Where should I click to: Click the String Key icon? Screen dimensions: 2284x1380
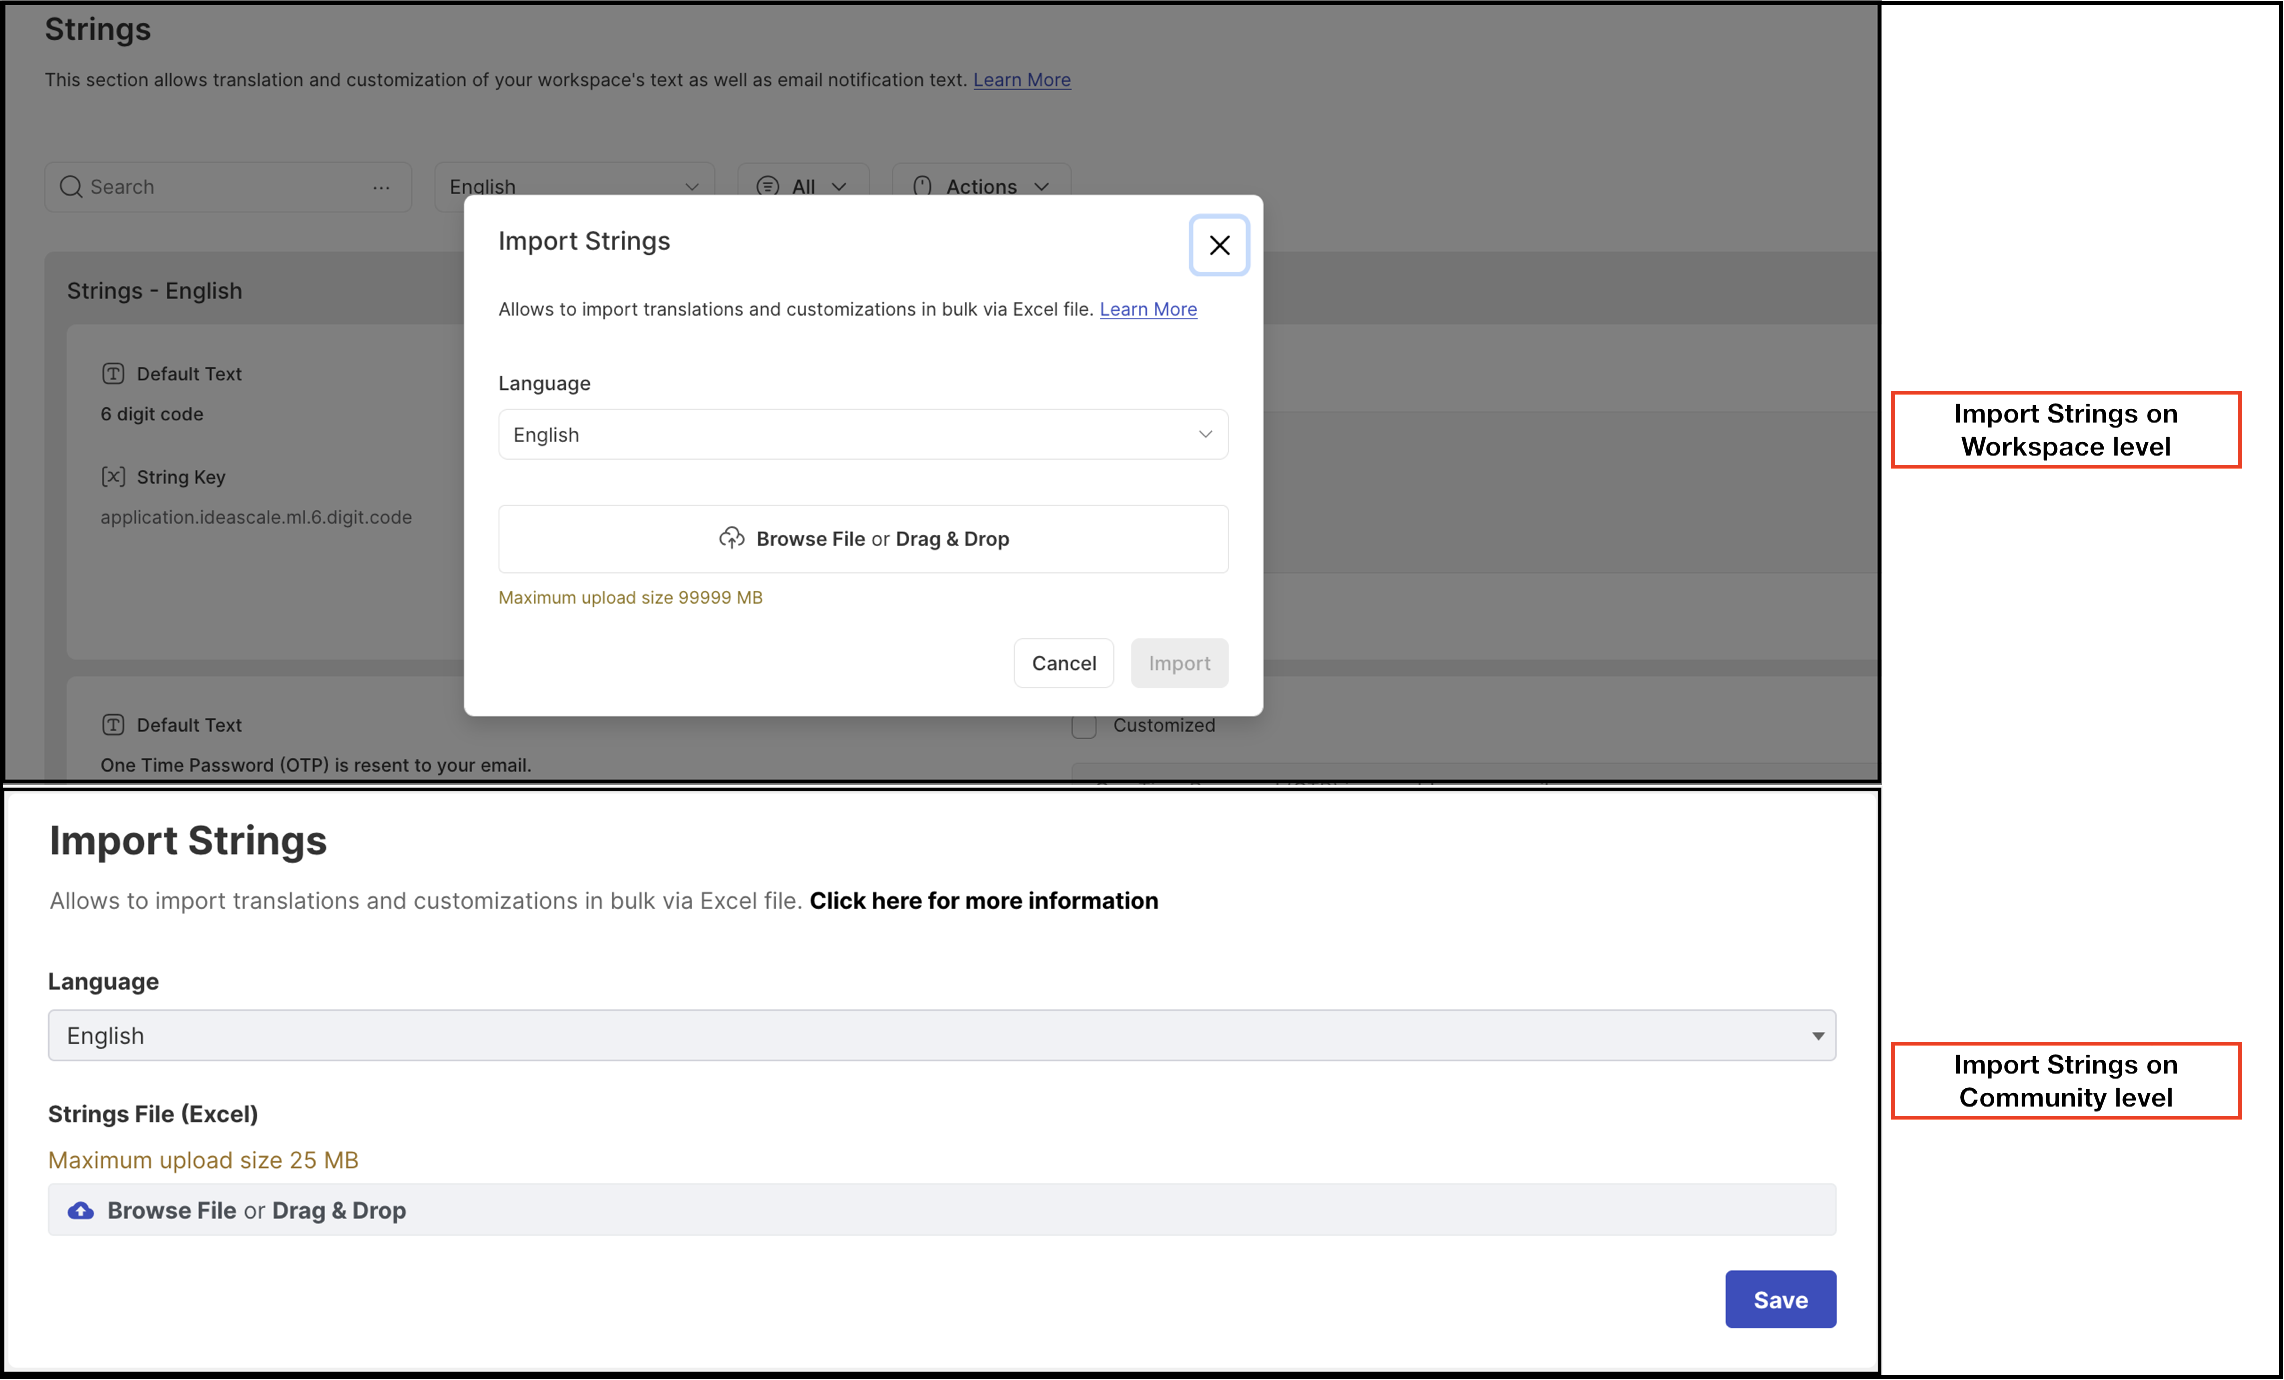point(113,477)
